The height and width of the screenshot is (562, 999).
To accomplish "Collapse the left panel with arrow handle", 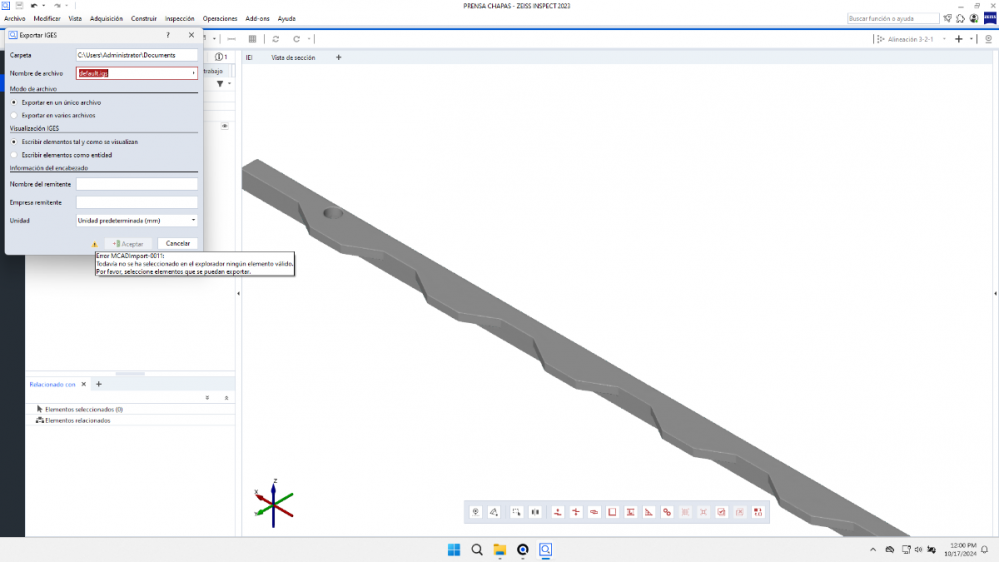I will click(238, 294).
